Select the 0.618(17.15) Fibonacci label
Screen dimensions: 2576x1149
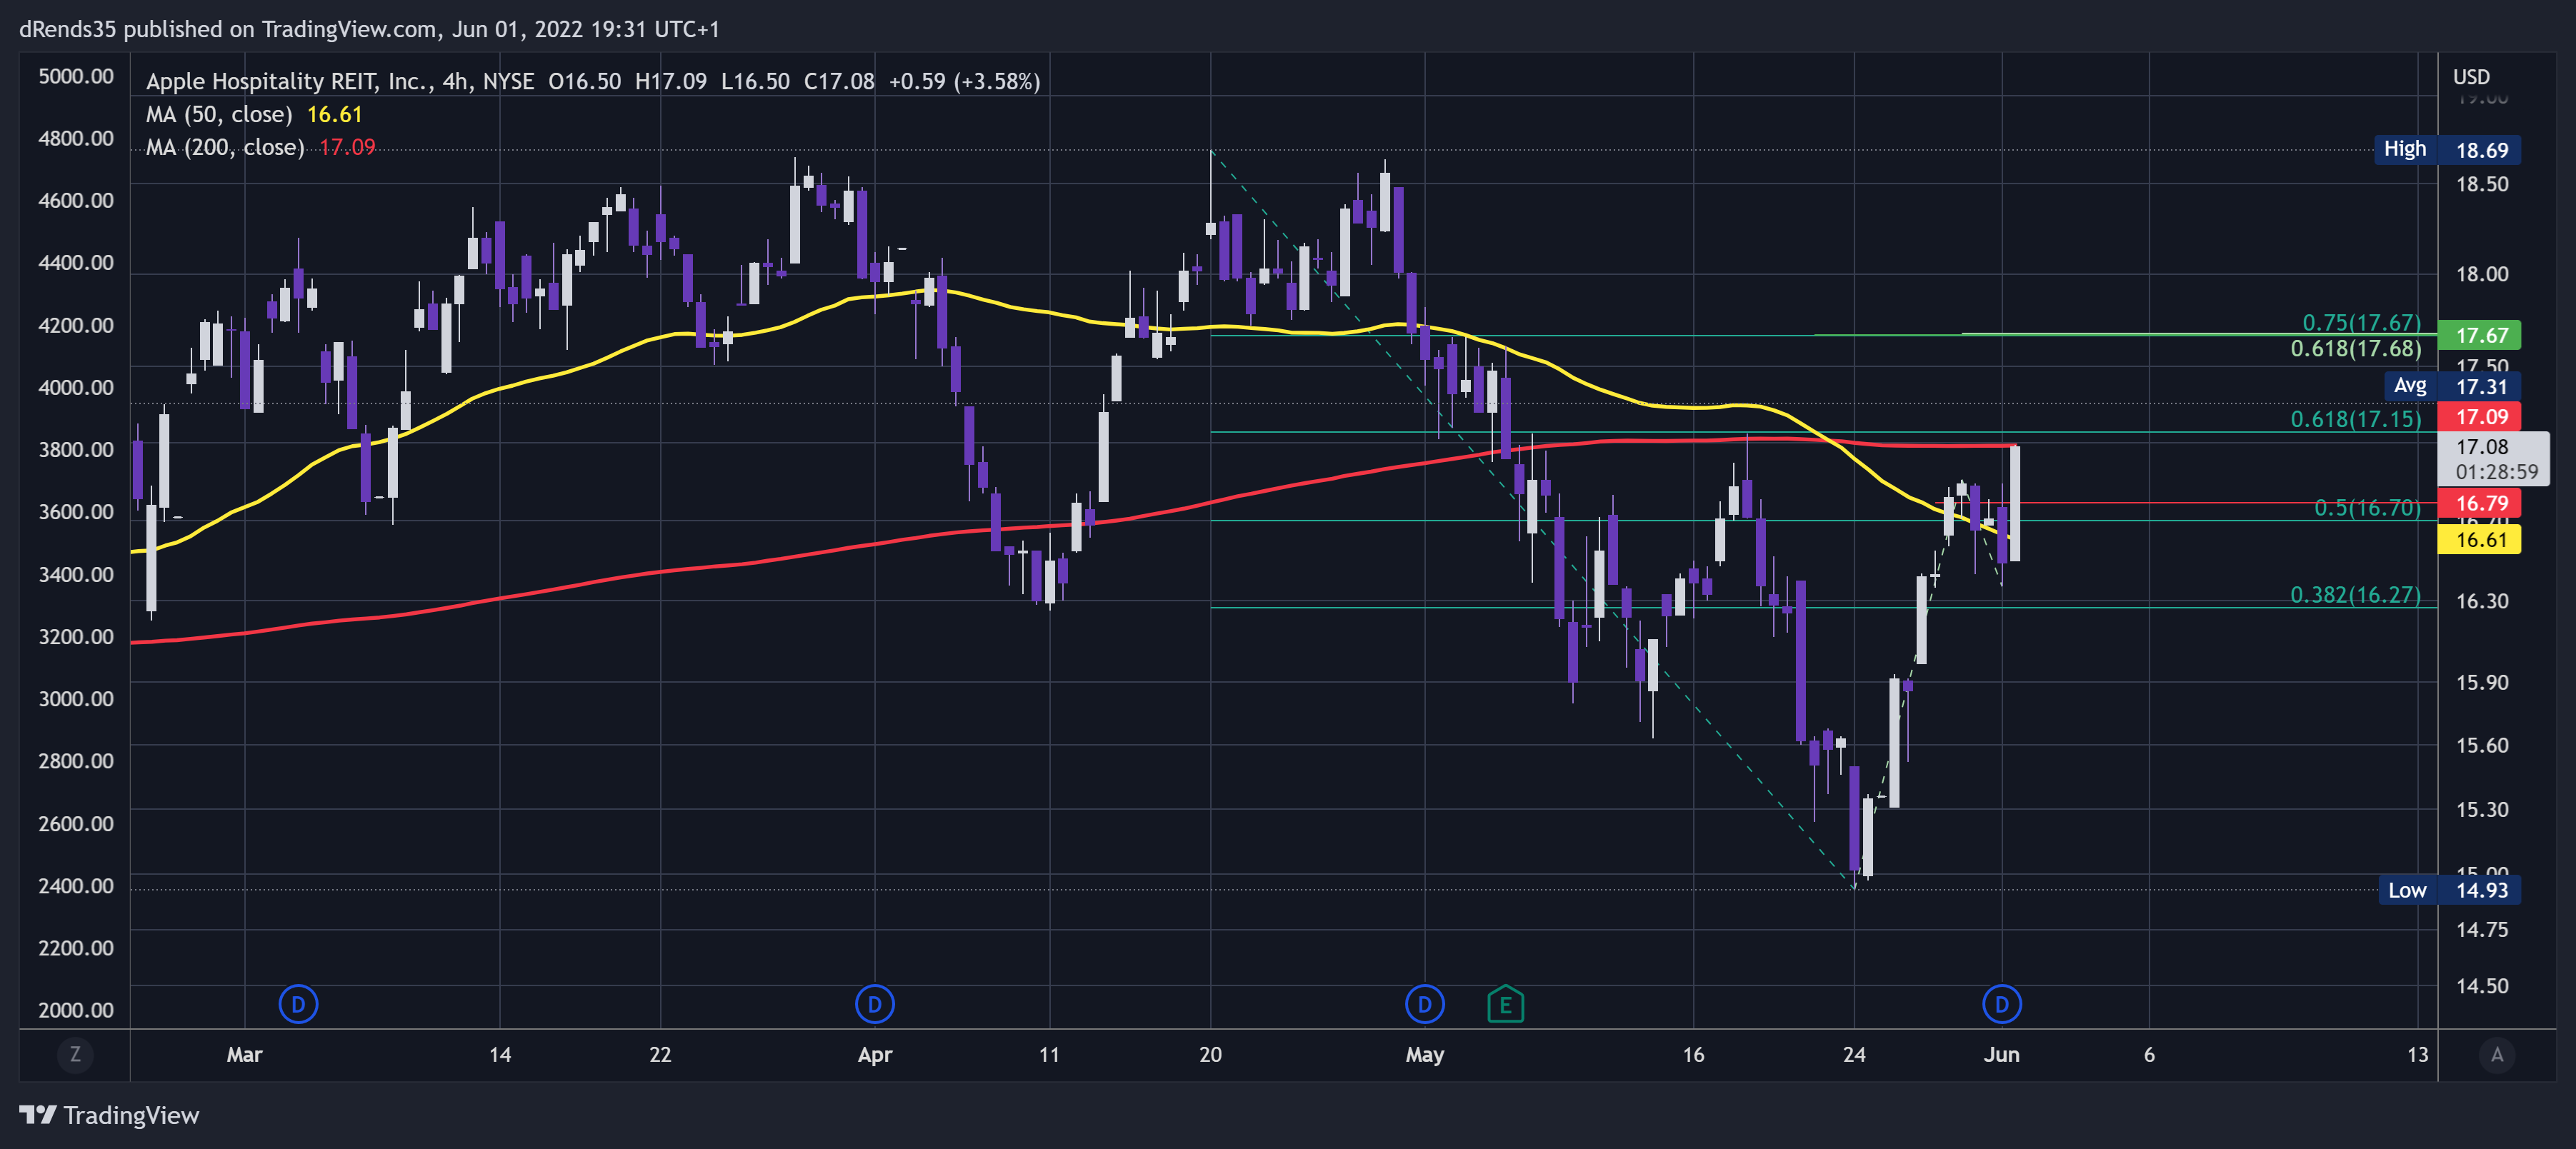2355,419
